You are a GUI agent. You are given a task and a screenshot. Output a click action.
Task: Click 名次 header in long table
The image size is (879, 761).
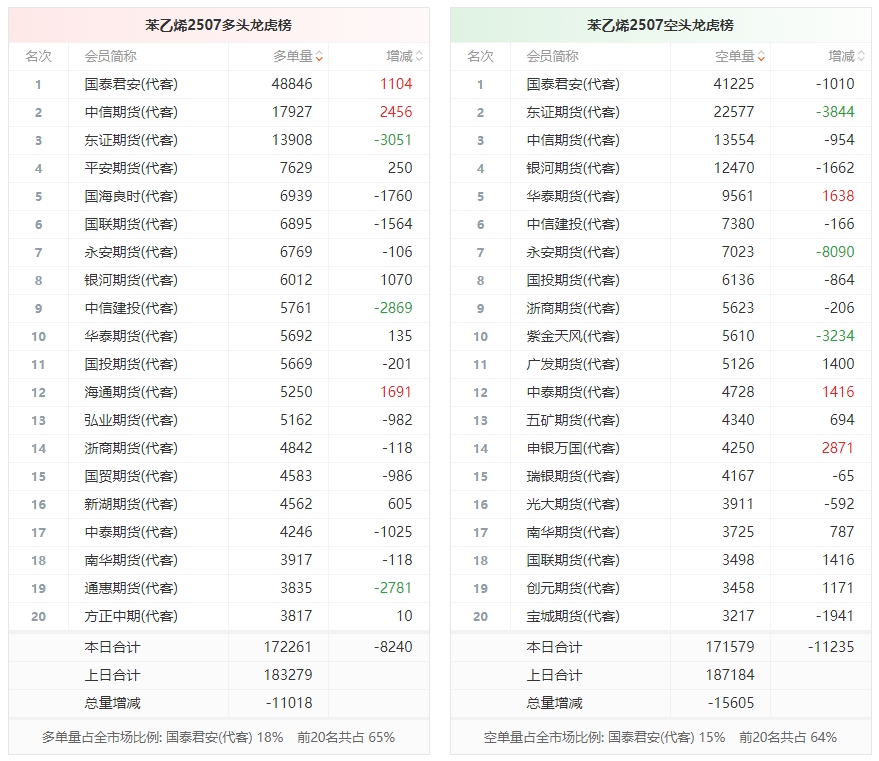(x=38, y=56)
